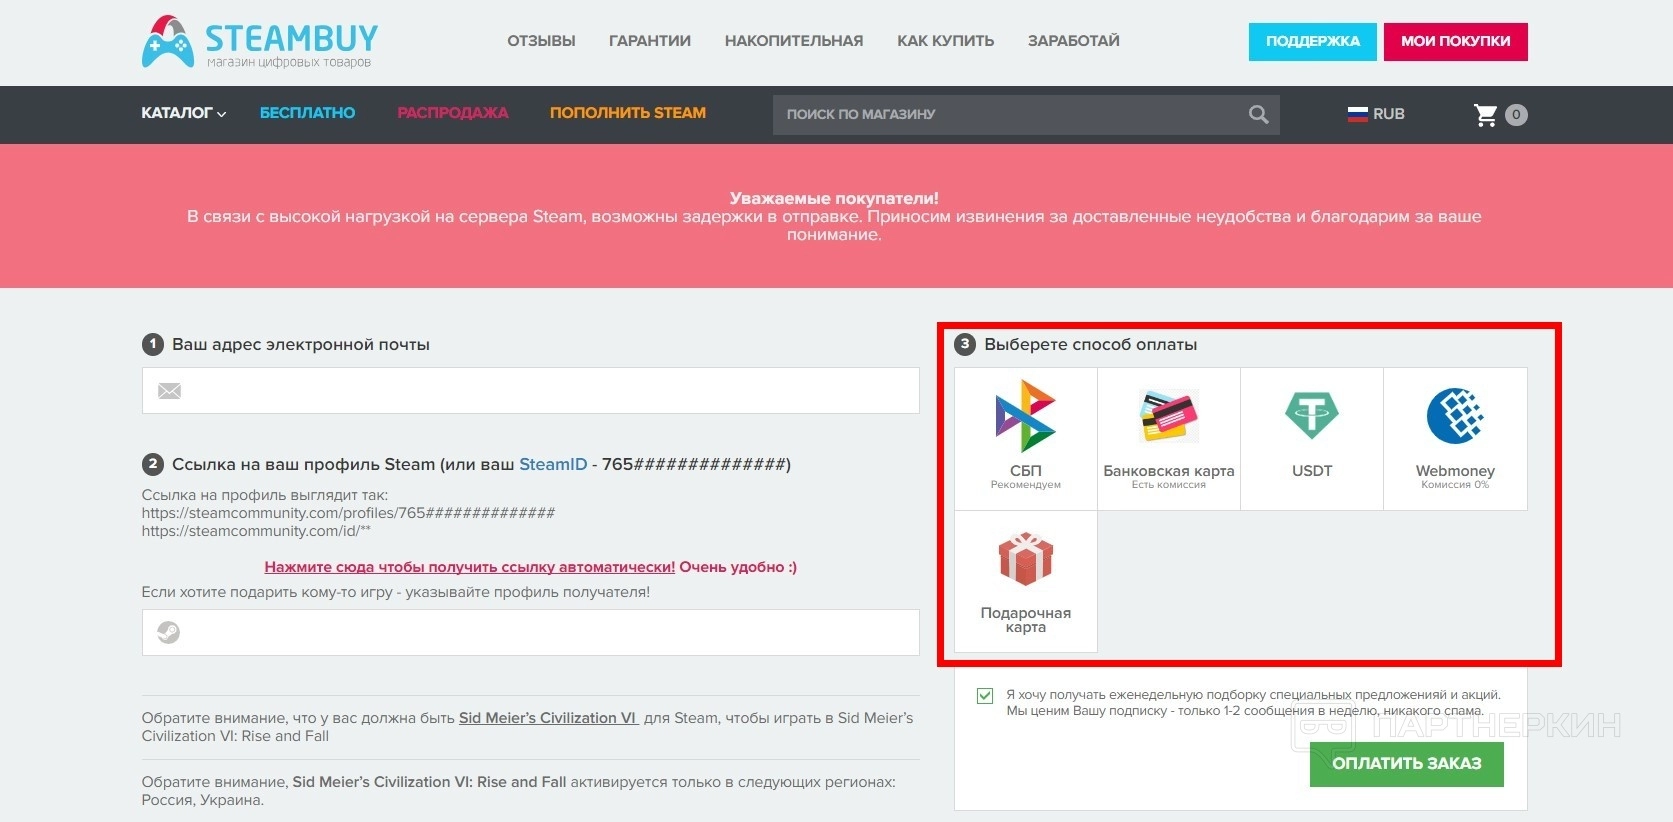Image resolution: width=1673 pixels, height=822 pixels.
Task: Click the email address input field
Action: [530, 390]
